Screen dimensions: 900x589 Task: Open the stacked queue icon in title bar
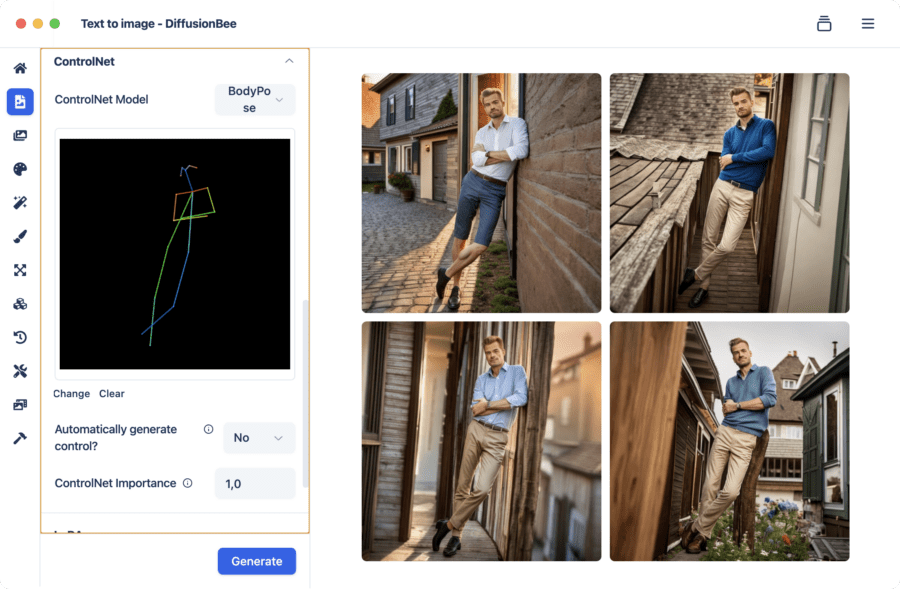point(824,23)
